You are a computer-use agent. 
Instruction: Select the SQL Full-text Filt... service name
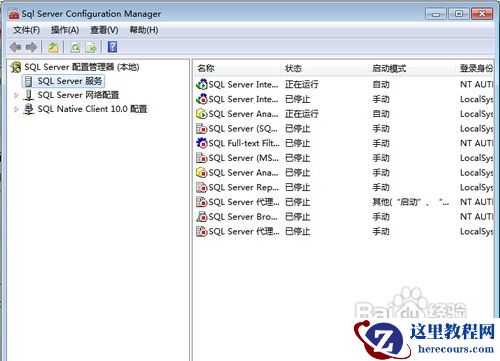click(x=244, y=143)
